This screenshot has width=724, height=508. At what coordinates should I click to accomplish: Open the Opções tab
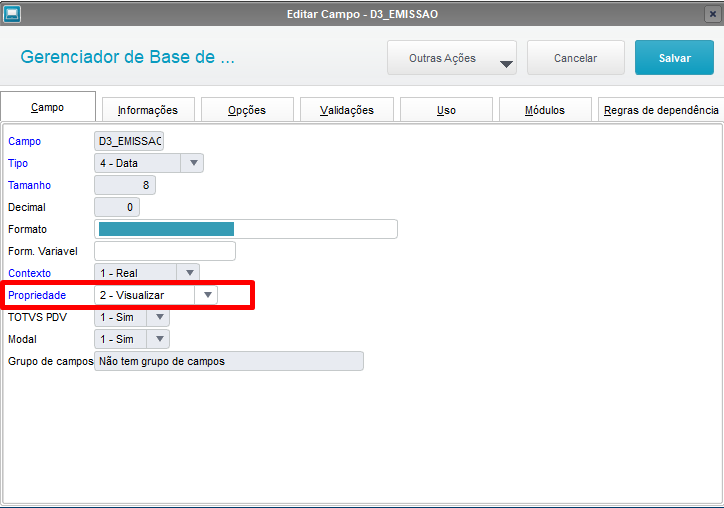tap(247, 110)
